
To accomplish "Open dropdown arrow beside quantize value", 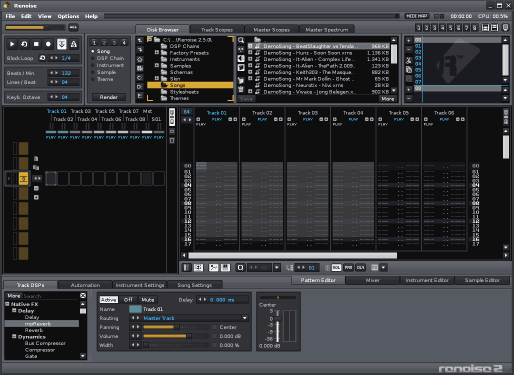I will coord(277,268).
